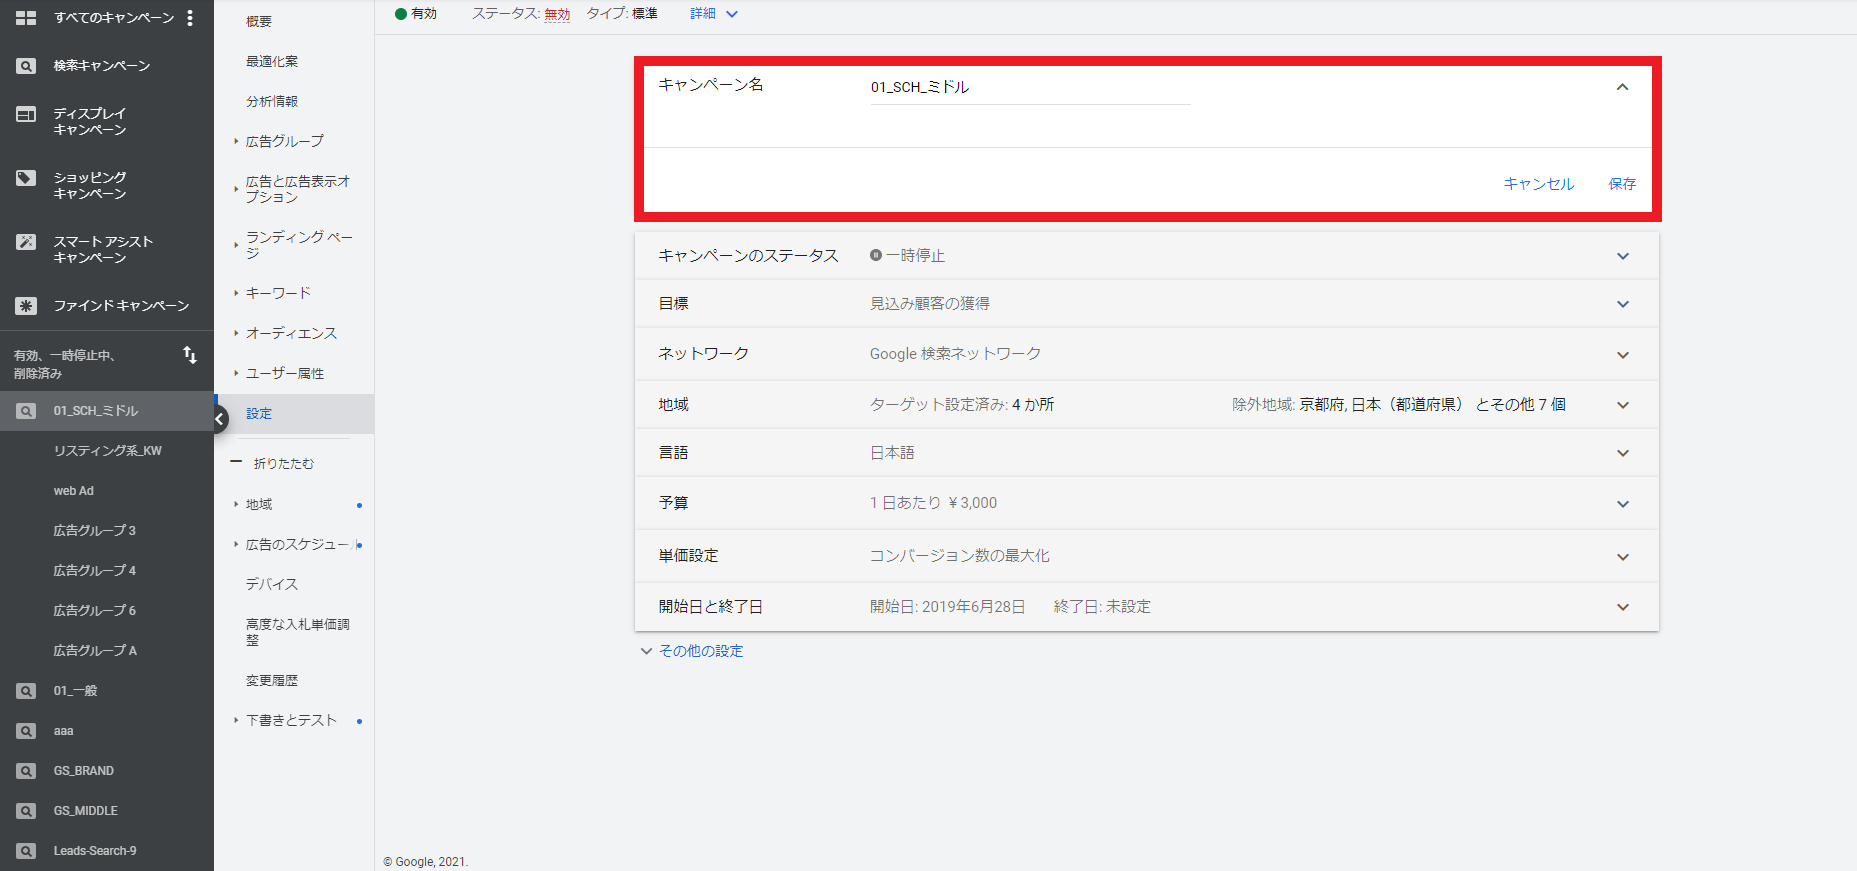The height and width of the screenshot is (871, 1857).
Task: Click the 保存 button
Action: click(1622, 184)
